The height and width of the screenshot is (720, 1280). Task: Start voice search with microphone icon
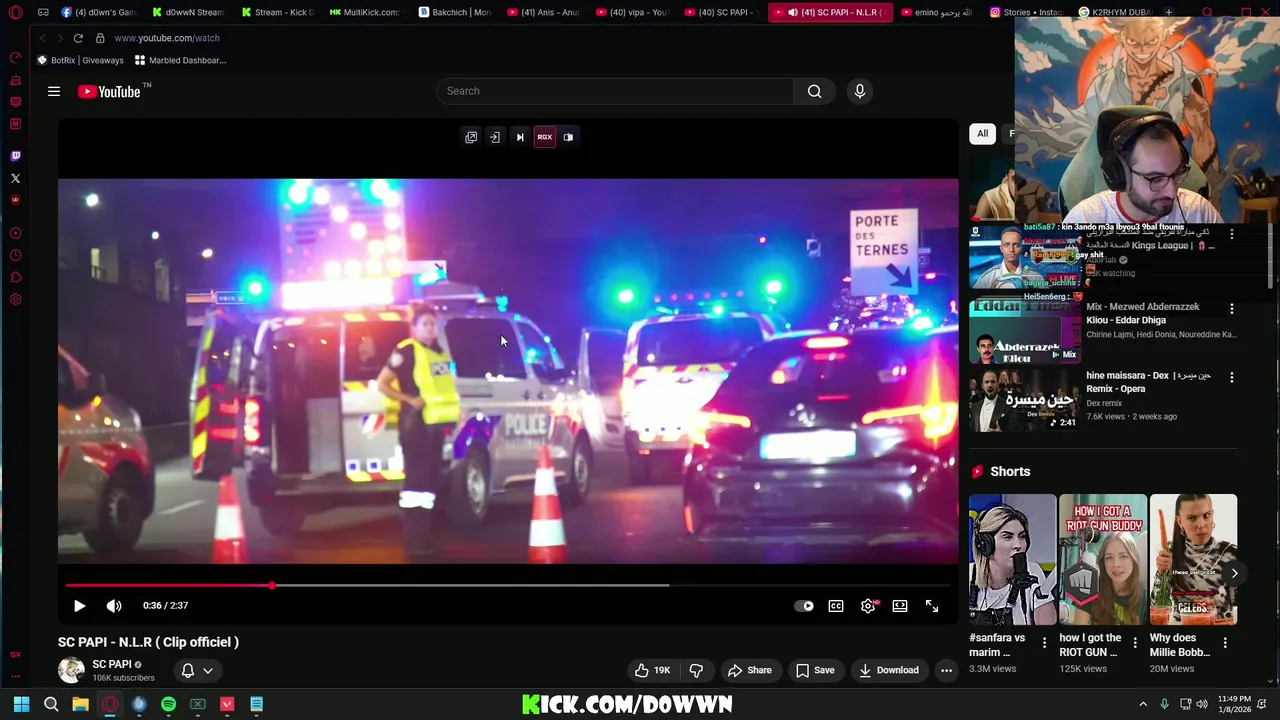859,91
